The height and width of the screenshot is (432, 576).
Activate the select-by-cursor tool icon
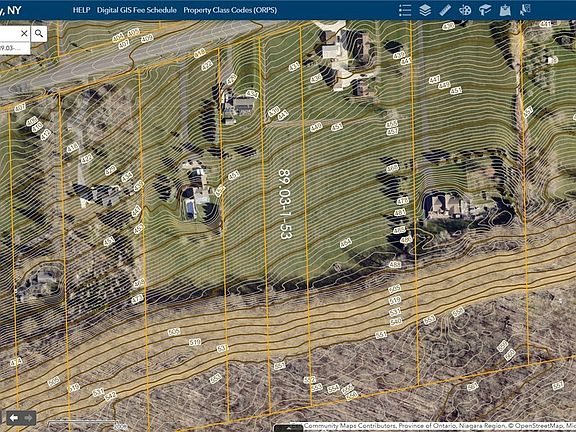(x=525, y=10)
